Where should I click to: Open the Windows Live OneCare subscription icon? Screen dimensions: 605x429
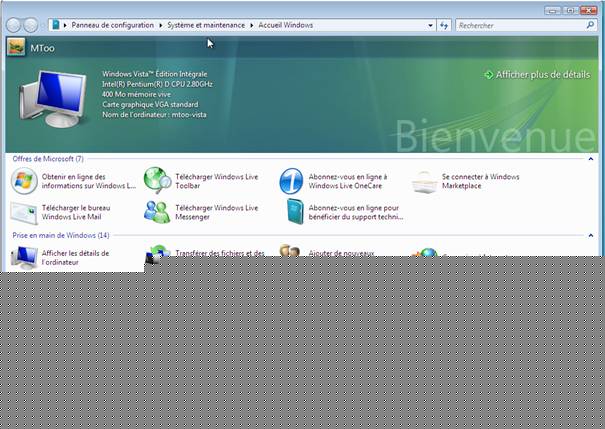click(x=291, y=181)
